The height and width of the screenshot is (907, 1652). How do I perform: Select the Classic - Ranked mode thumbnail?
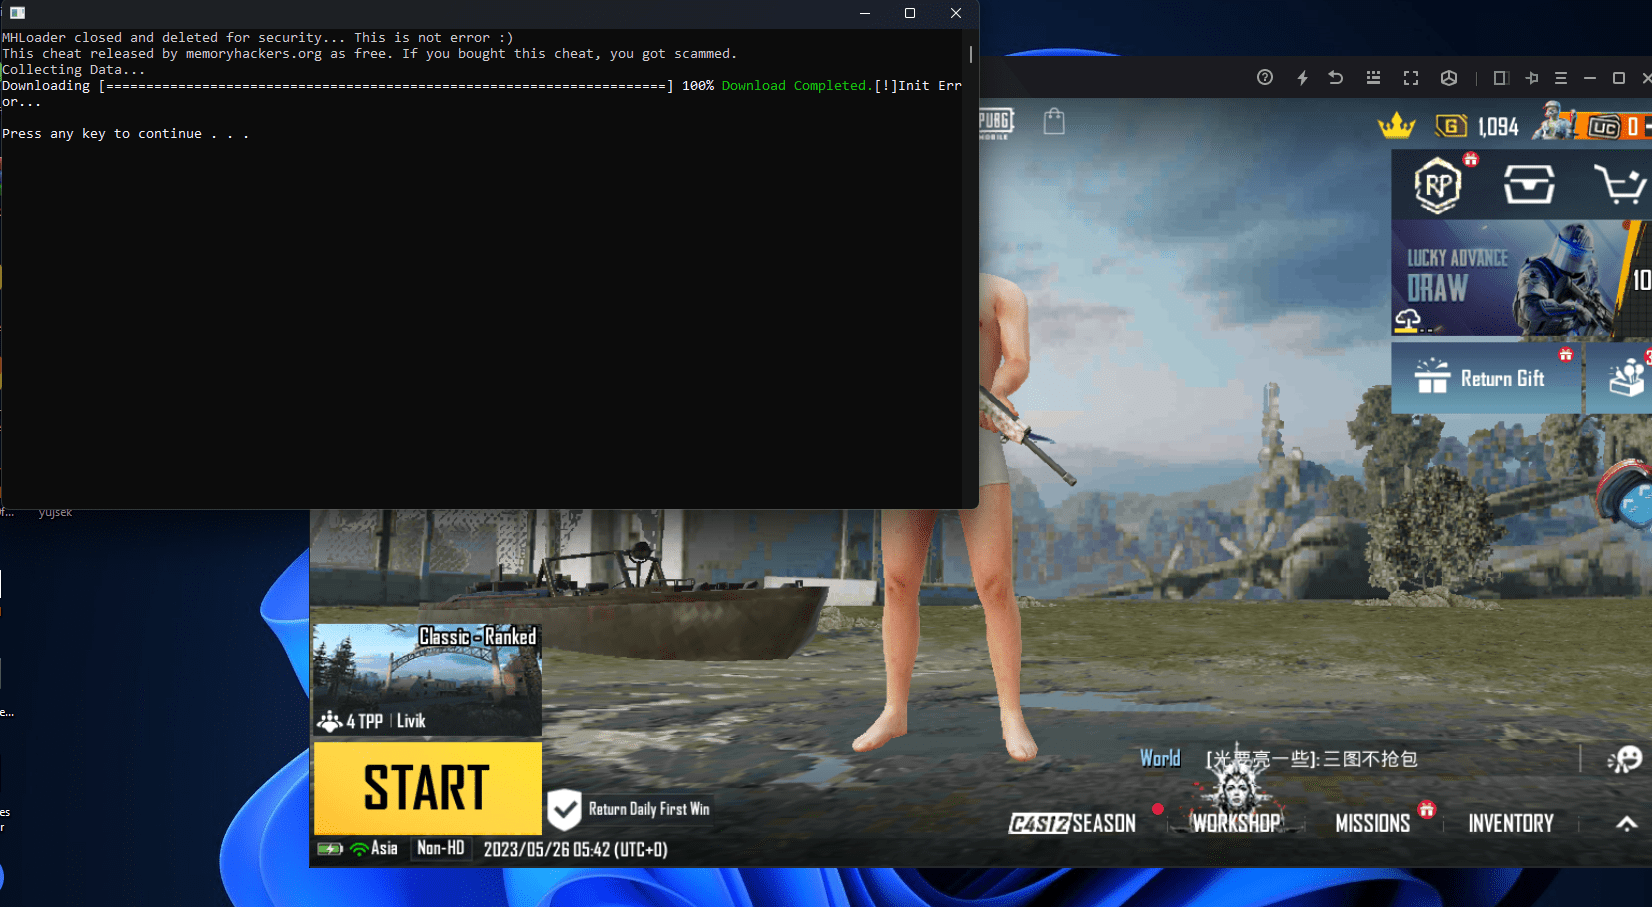click(x=428, y=680)
